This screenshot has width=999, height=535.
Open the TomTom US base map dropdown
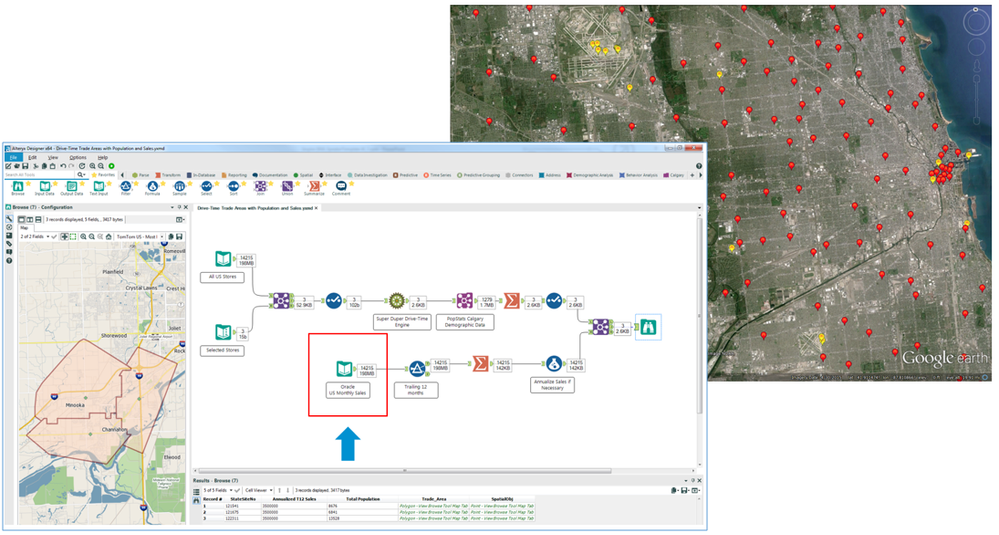(140, 236)
